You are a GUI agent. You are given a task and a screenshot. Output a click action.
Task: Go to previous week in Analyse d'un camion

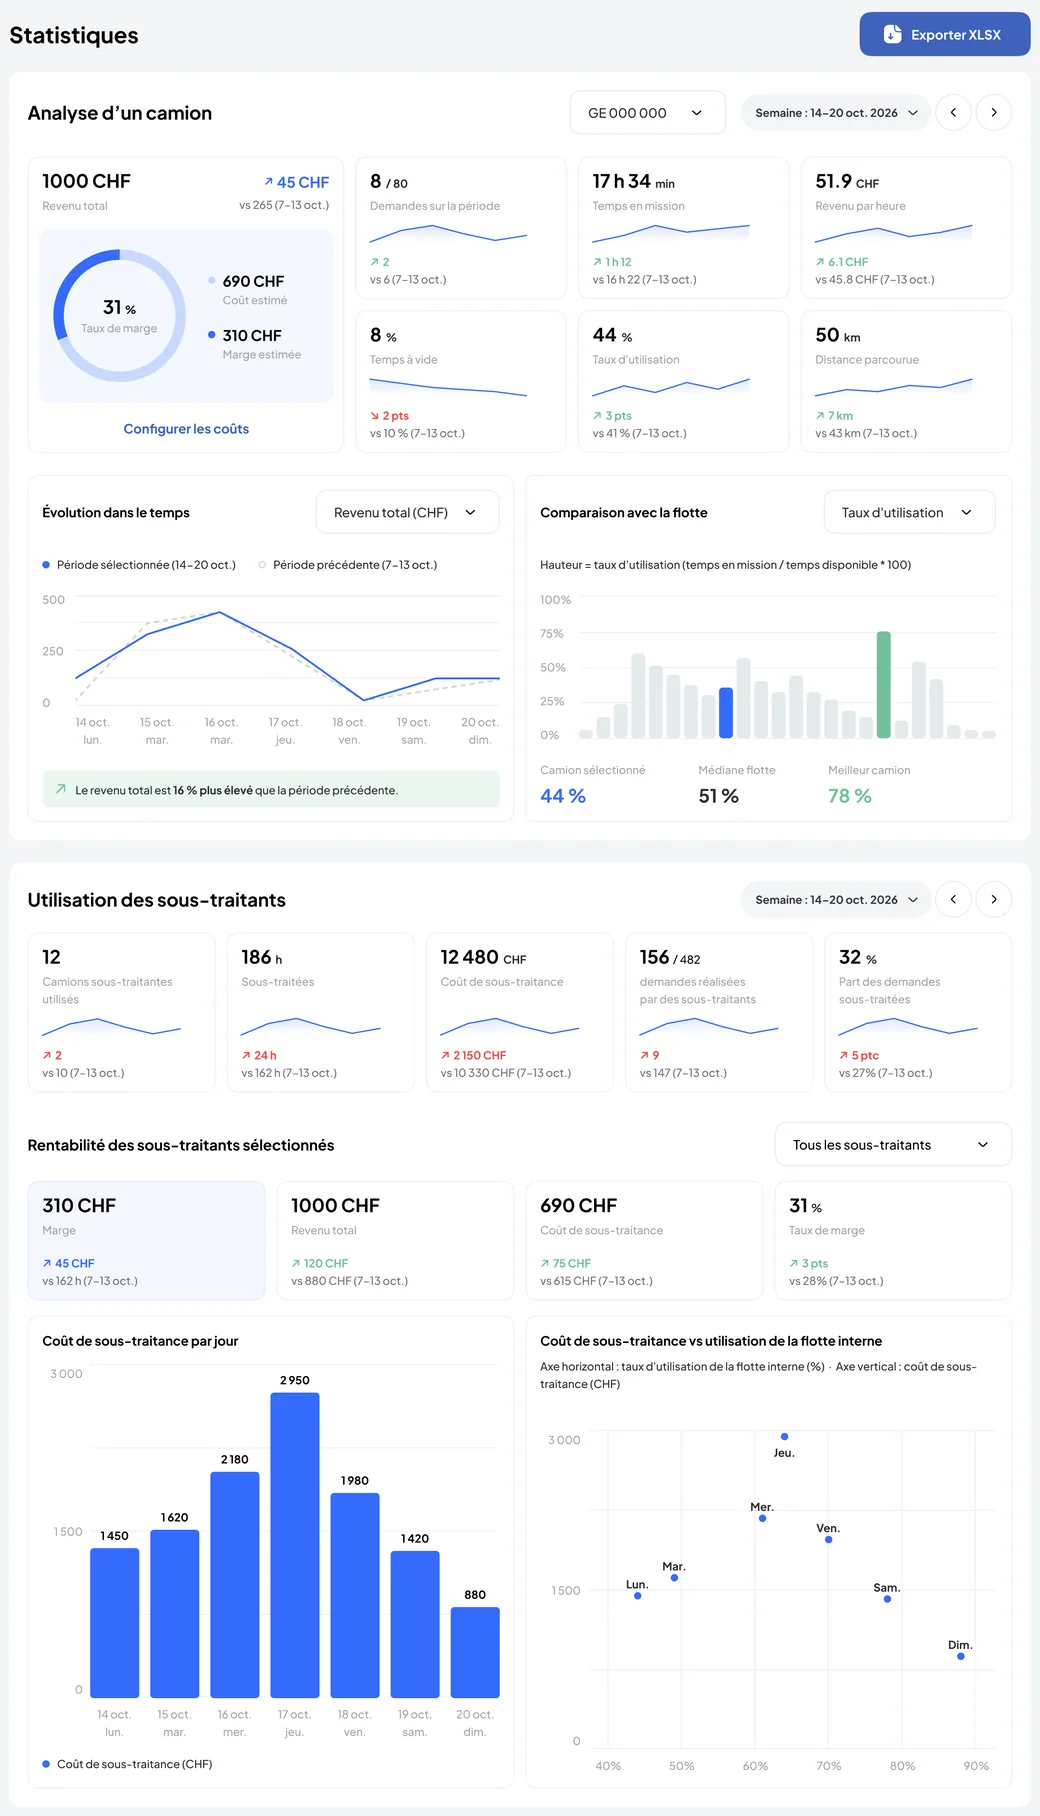pyautogui.click(x=953, y=113)
